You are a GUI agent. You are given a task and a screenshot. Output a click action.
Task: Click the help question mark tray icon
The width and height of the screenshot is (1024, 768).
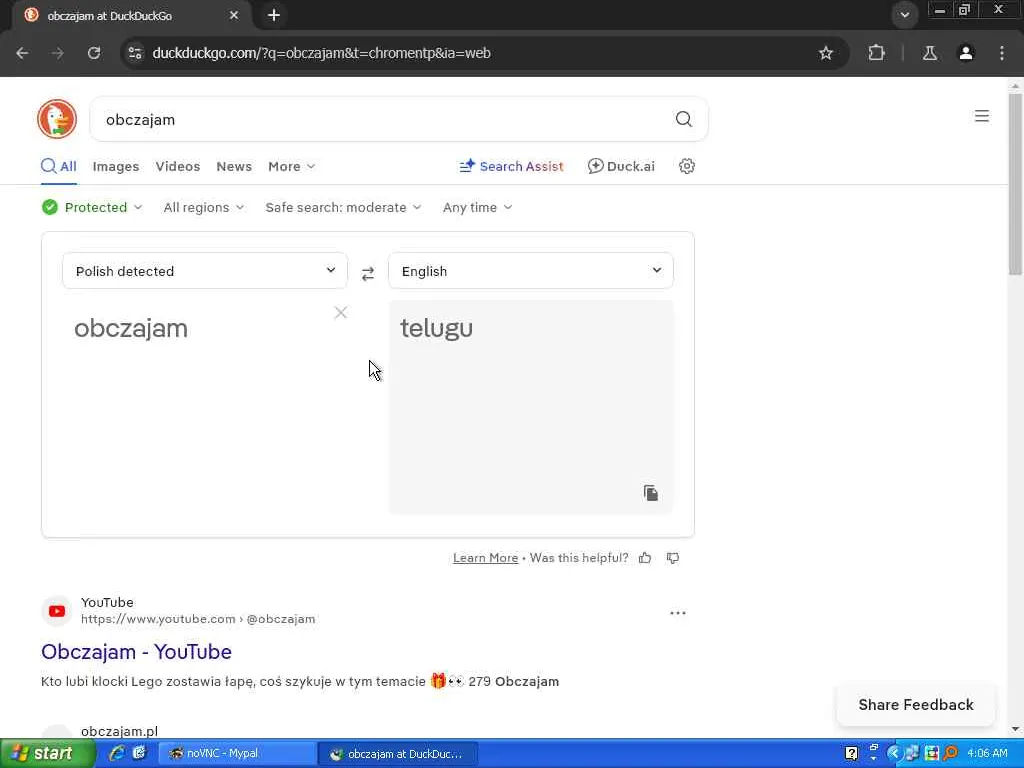(851, 753)
